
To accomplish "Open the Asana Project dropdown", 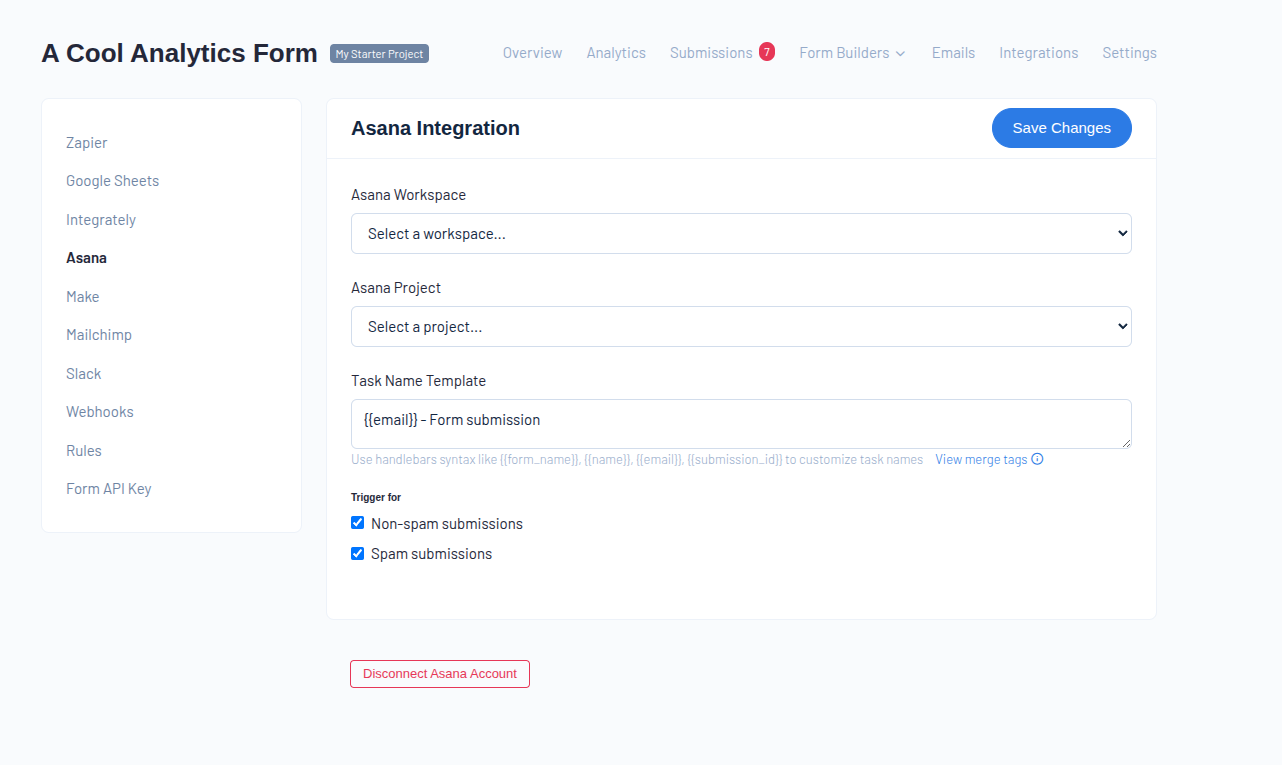I will coord(741,326).
